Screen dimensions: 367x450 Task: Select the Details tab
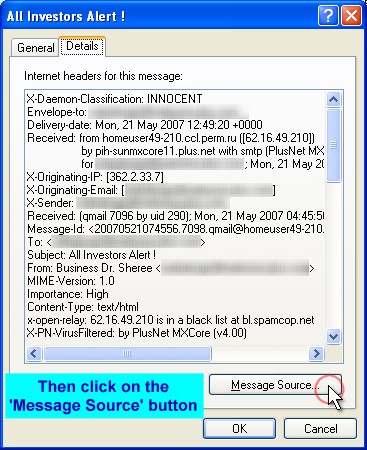82,46
